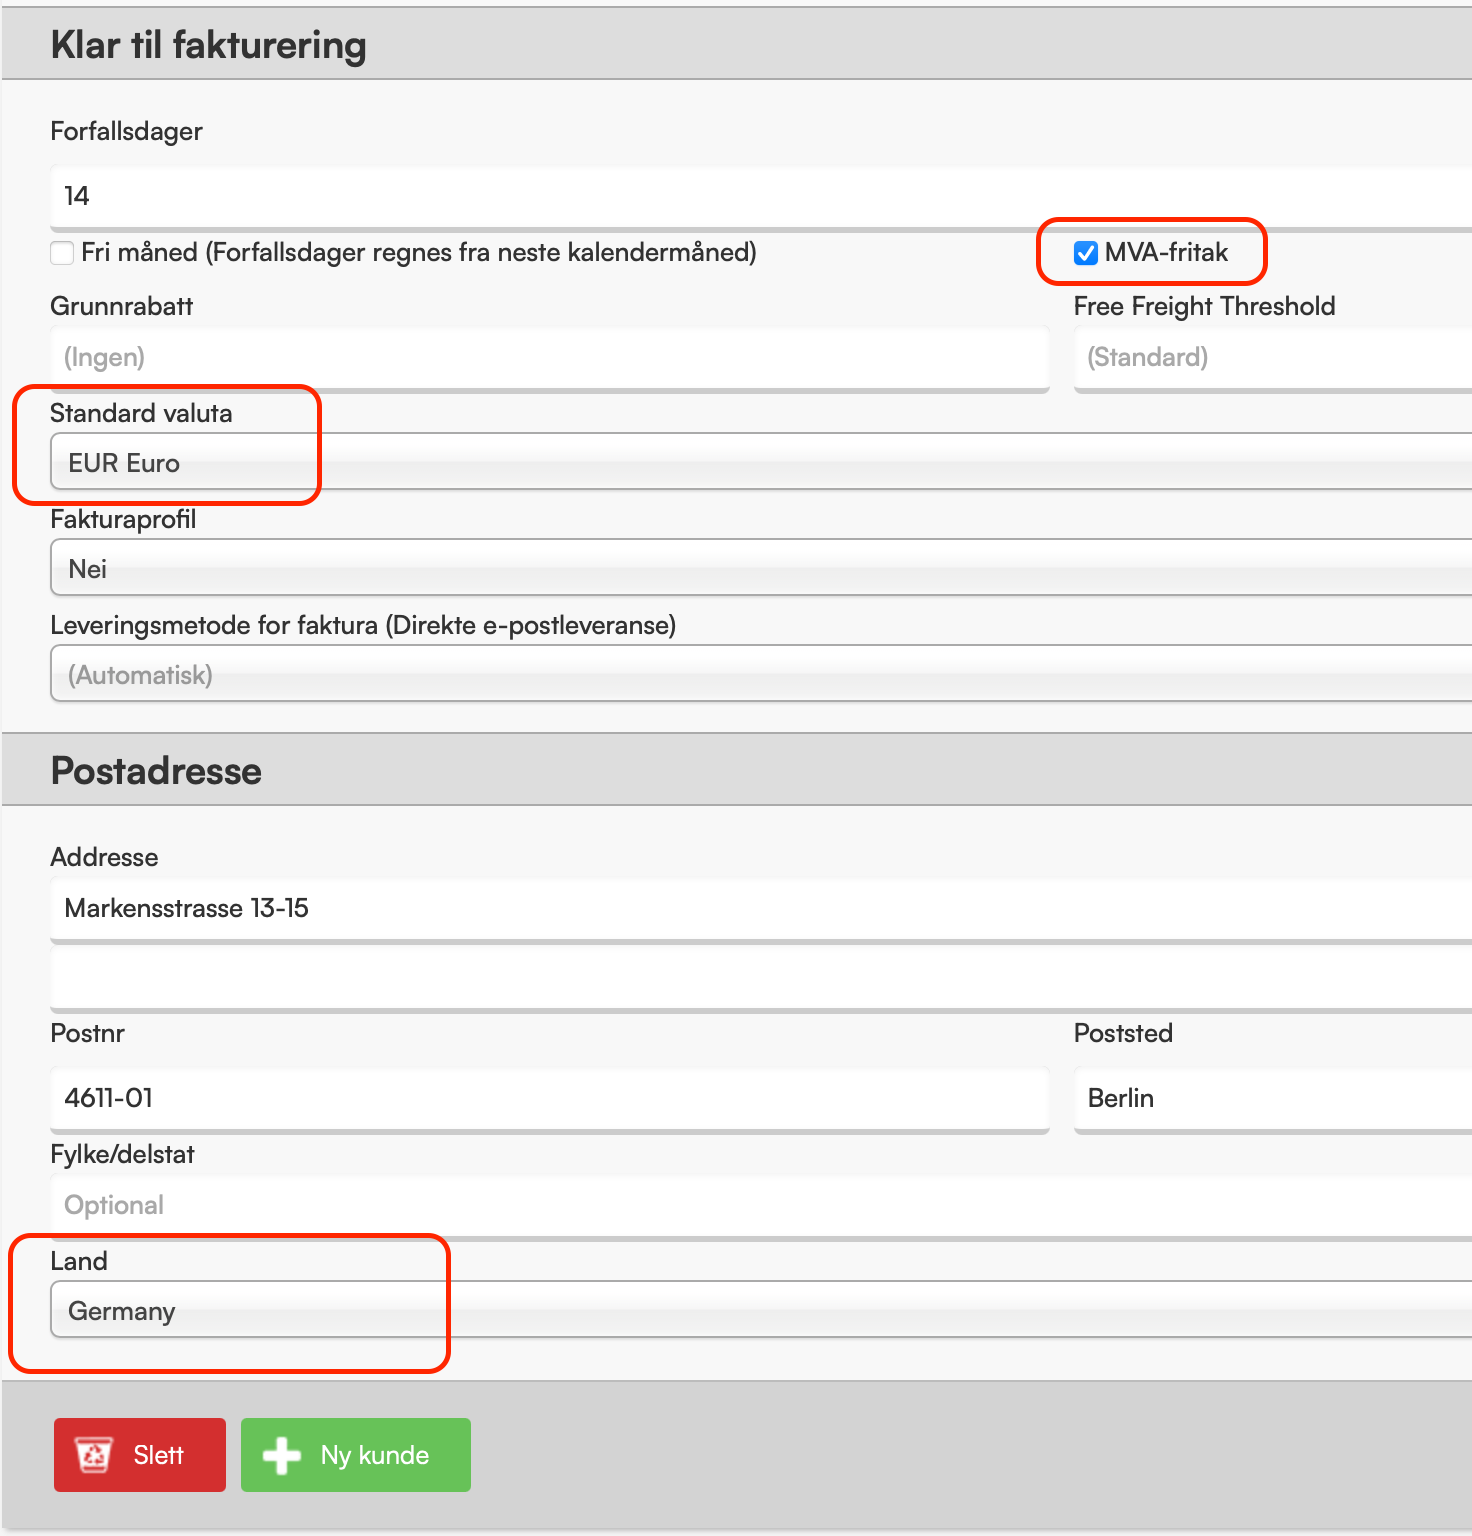Click the Poststed field showing Berlin

coord(1273,1099)
